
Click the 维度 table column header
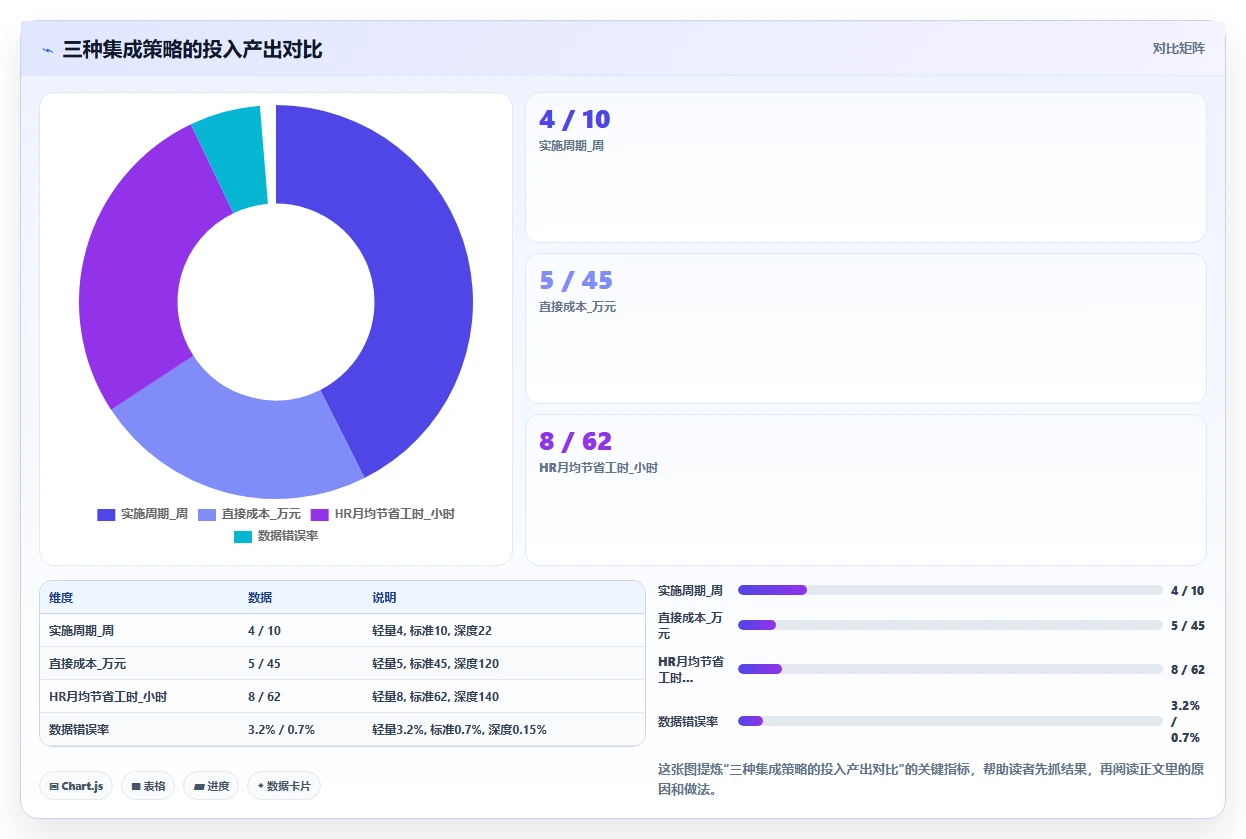click(x=61, y=598)
